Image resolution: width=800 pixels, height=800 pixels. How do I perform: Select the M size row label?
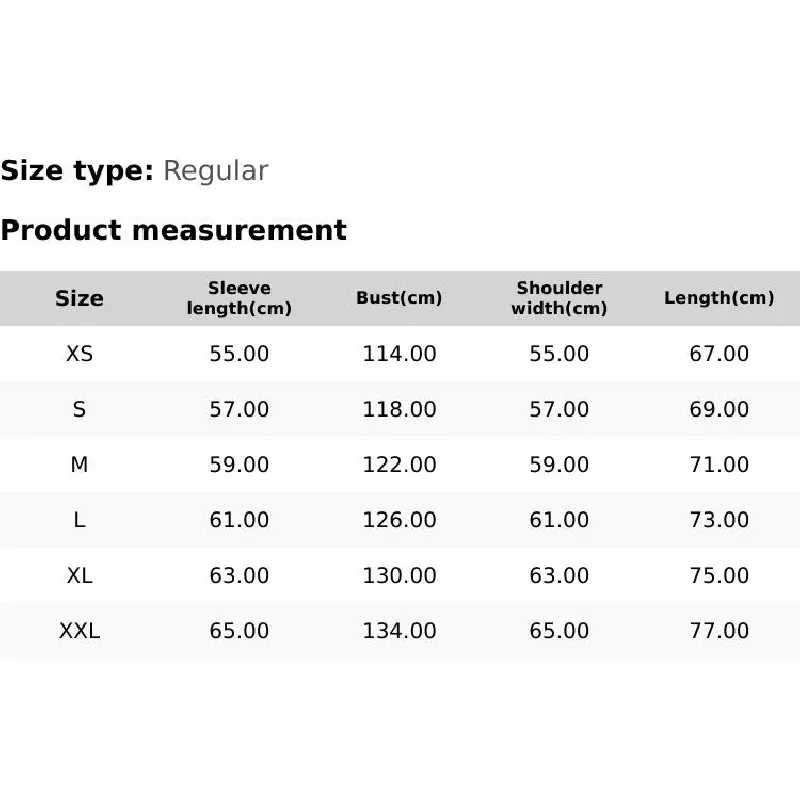tap(79, 464)
